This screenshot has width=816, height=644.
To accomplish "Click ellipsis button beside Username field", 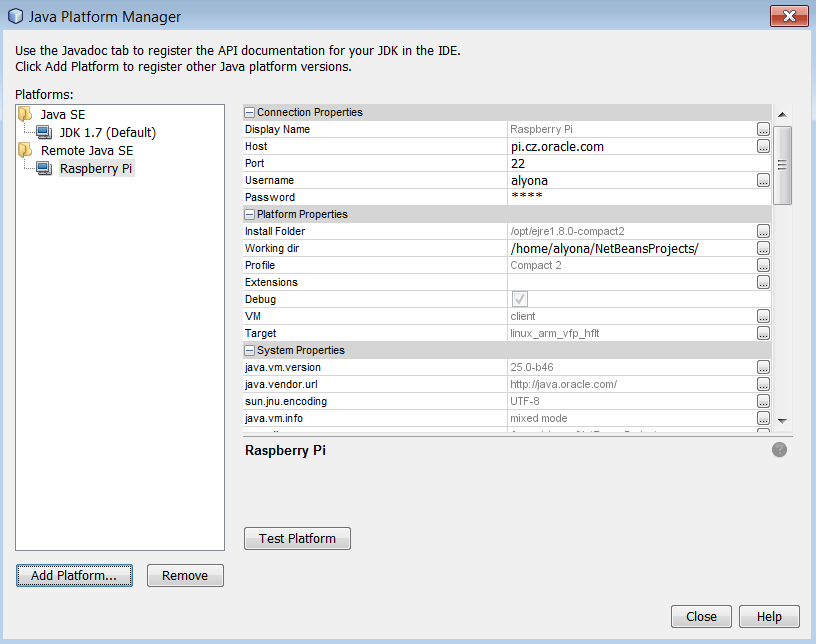I will pyautogui.click(x=763, y=181).
